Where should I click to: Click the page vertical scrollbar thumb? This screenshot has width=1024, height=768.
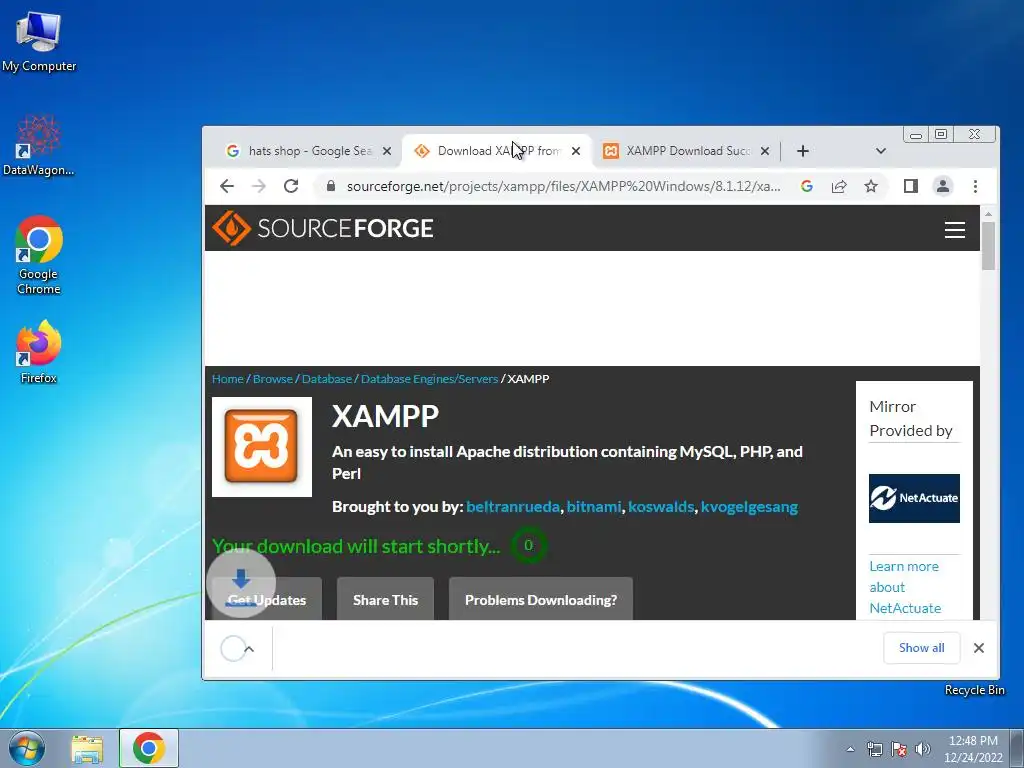pos(988,246)
